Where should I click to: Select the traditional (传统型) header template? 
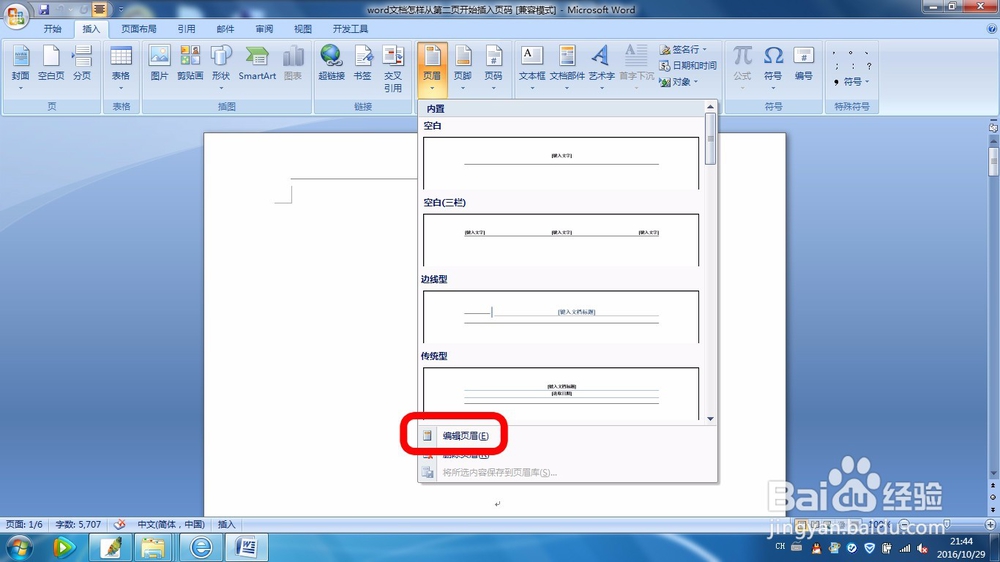point(561,394)
